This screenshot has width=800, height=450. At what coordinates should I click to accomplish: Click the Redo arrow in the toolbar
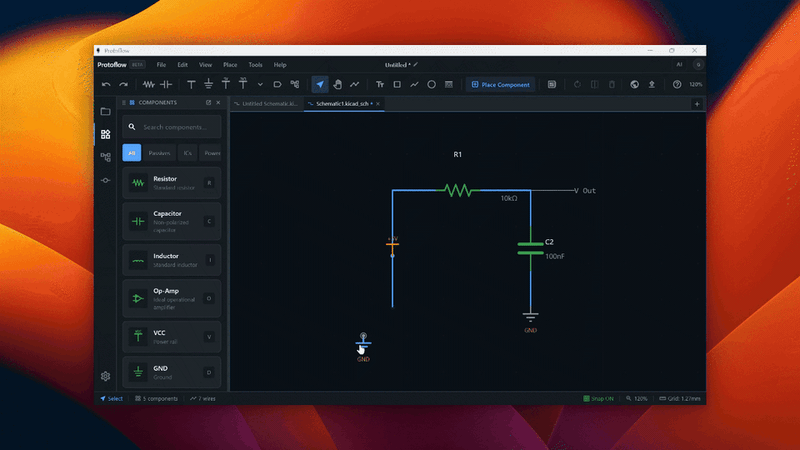123,85
